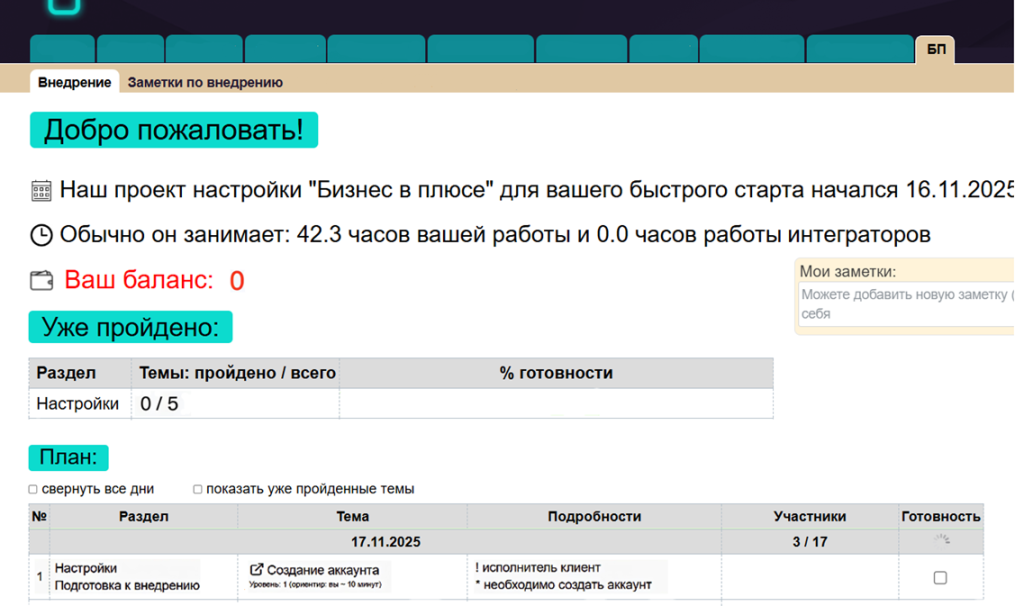Check the Готовность box for task 1

pos(940,578)
